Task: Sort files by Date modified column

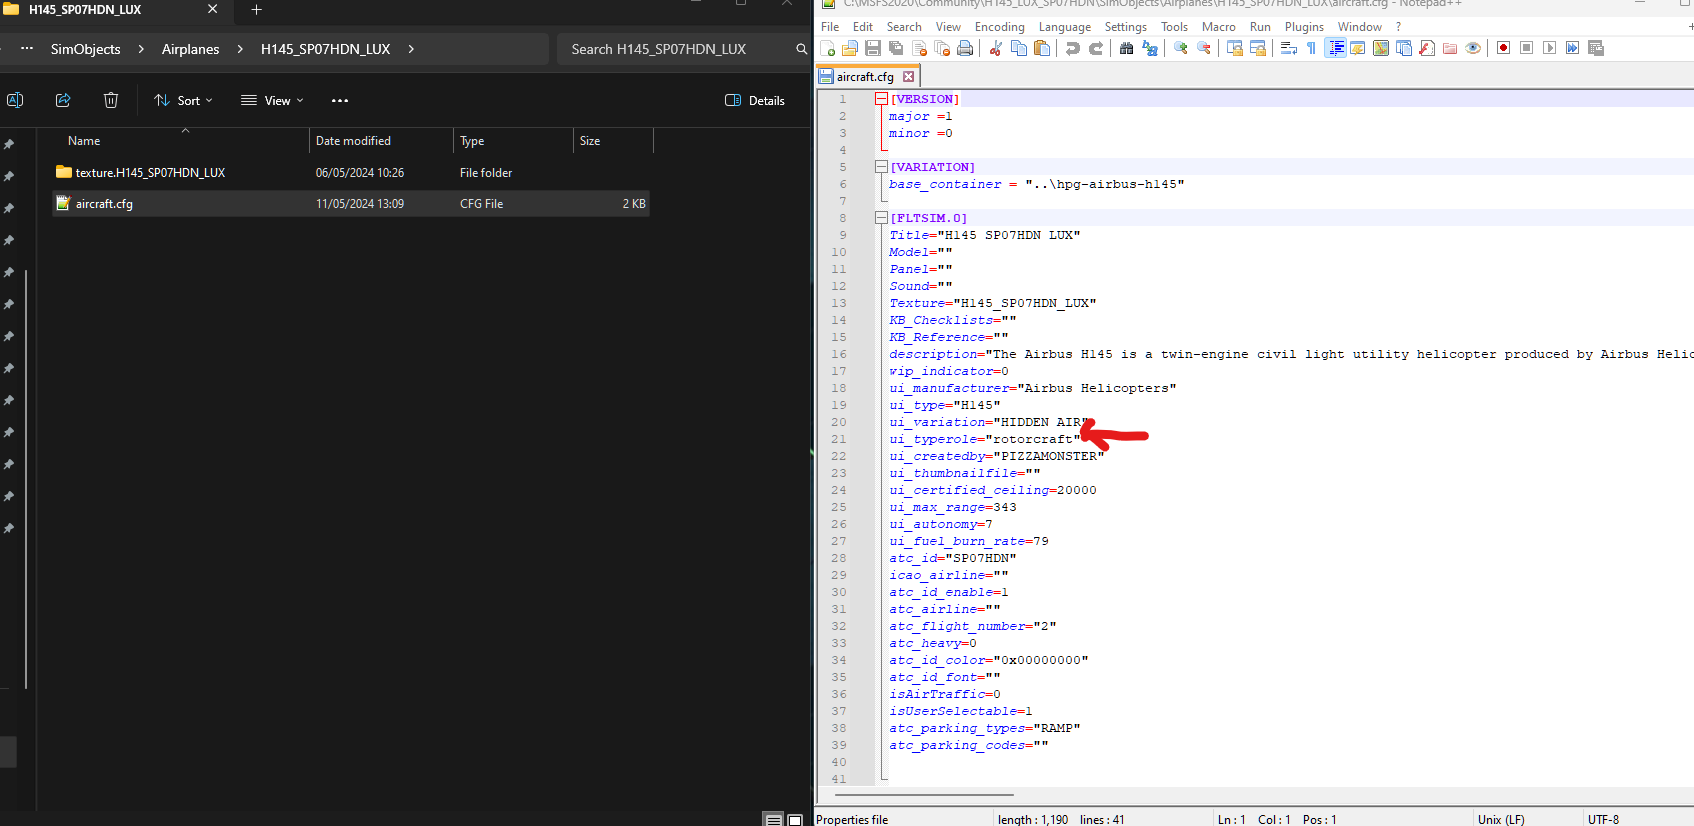Action: (x=353, y=141)
